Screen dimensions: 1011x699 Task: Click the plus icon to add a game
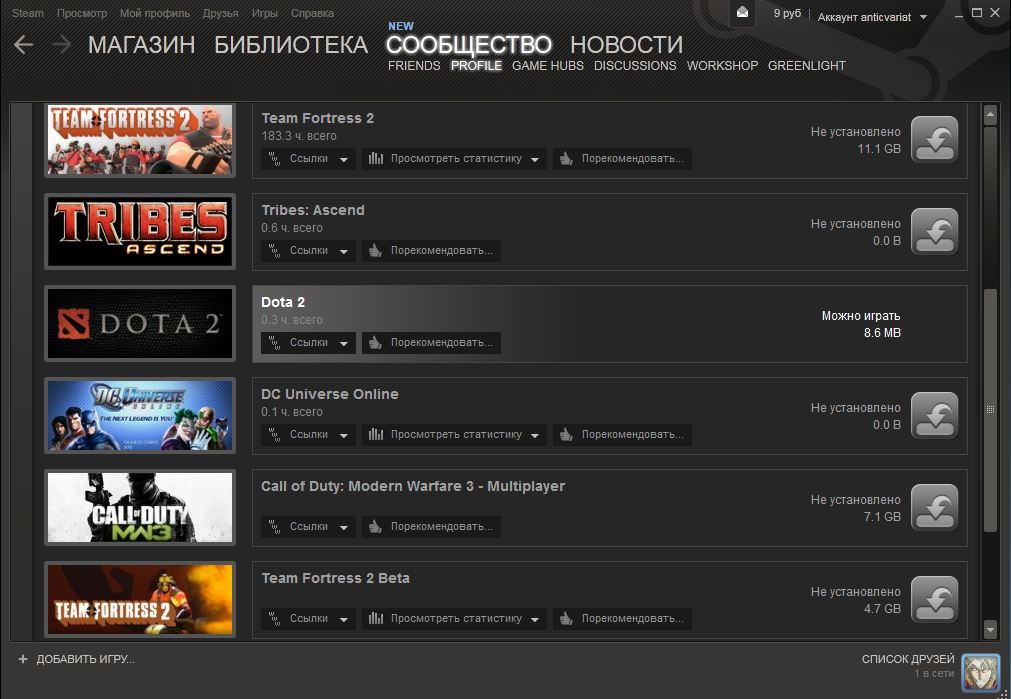coord(23,659)
